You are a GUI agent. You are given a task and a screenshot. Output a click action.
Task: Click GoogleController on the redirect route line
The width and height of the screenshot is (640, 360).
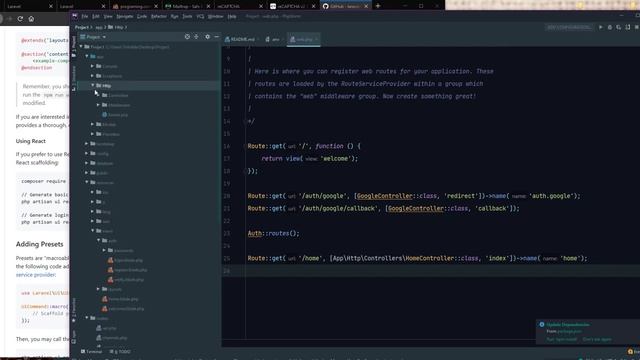pos(384,196)
